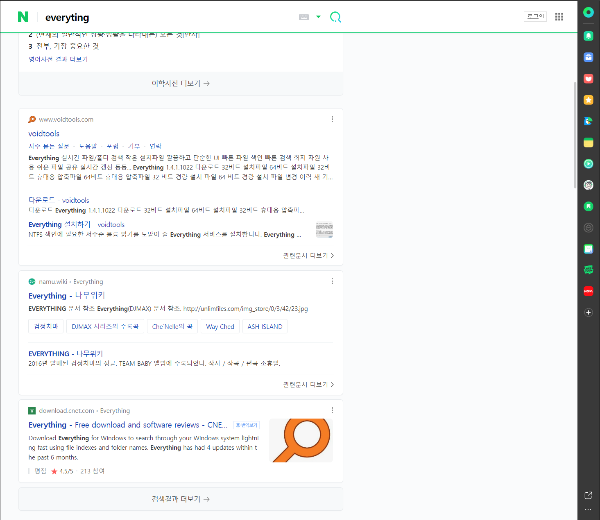Viewport: 600px width, 520px height.
Task: Open the yellow memo note sidebar panel
Action: tap(589, 143)
